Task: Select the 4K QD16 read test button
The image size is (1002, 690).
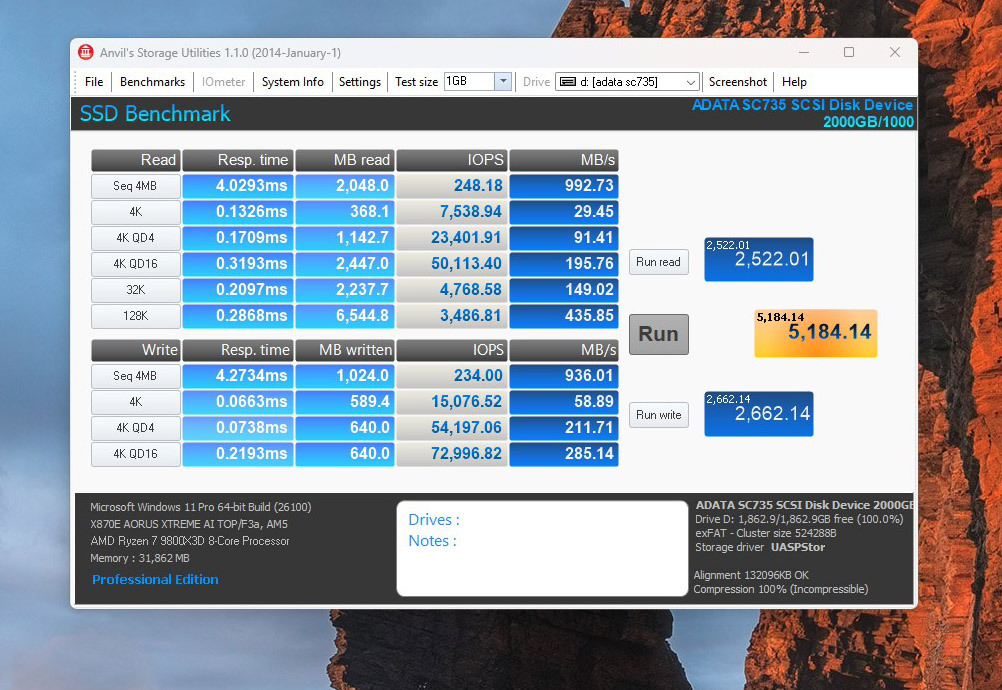Action: tap(135, 264)
